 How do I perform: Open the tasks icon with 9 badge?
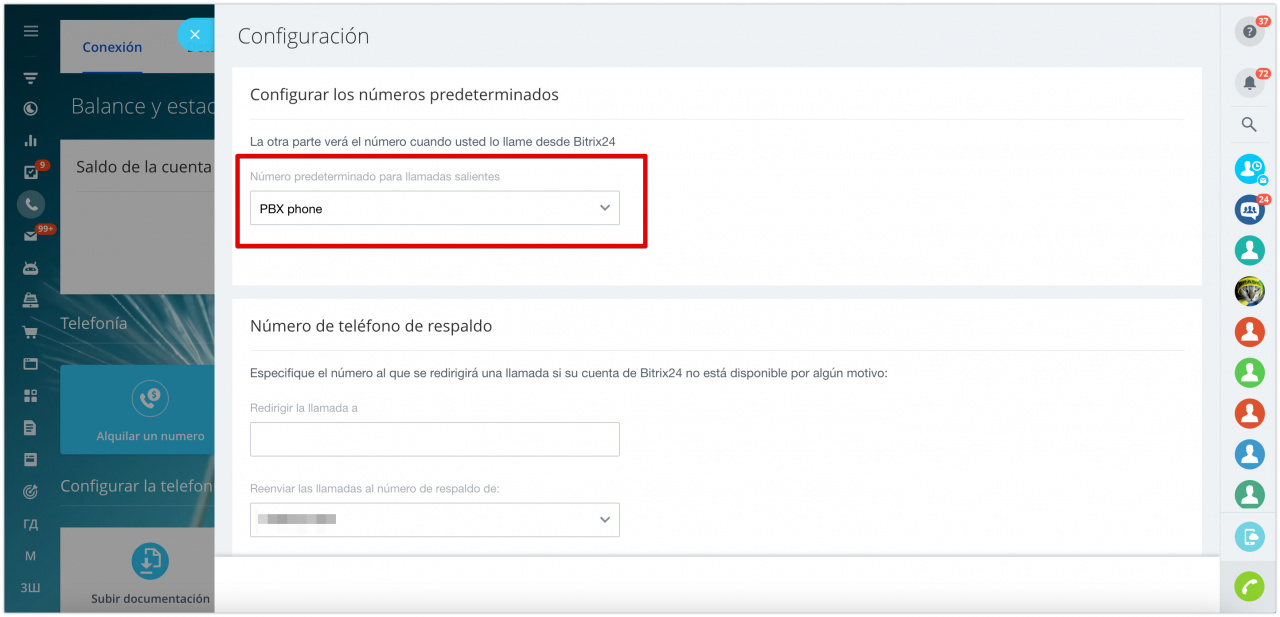[30, 172]
